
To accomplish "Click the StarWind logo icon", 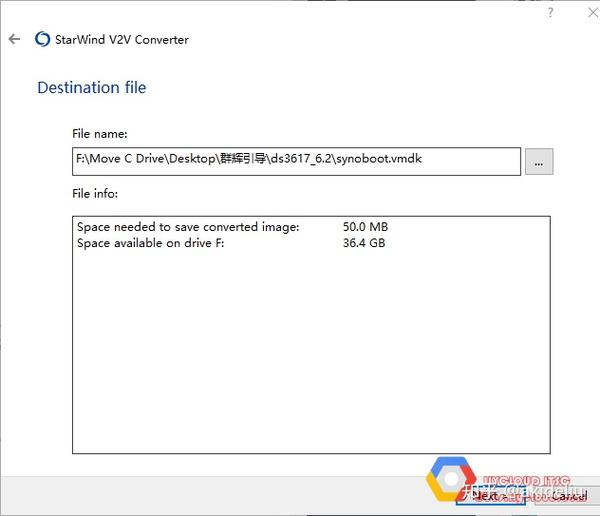I will (42, 39).
